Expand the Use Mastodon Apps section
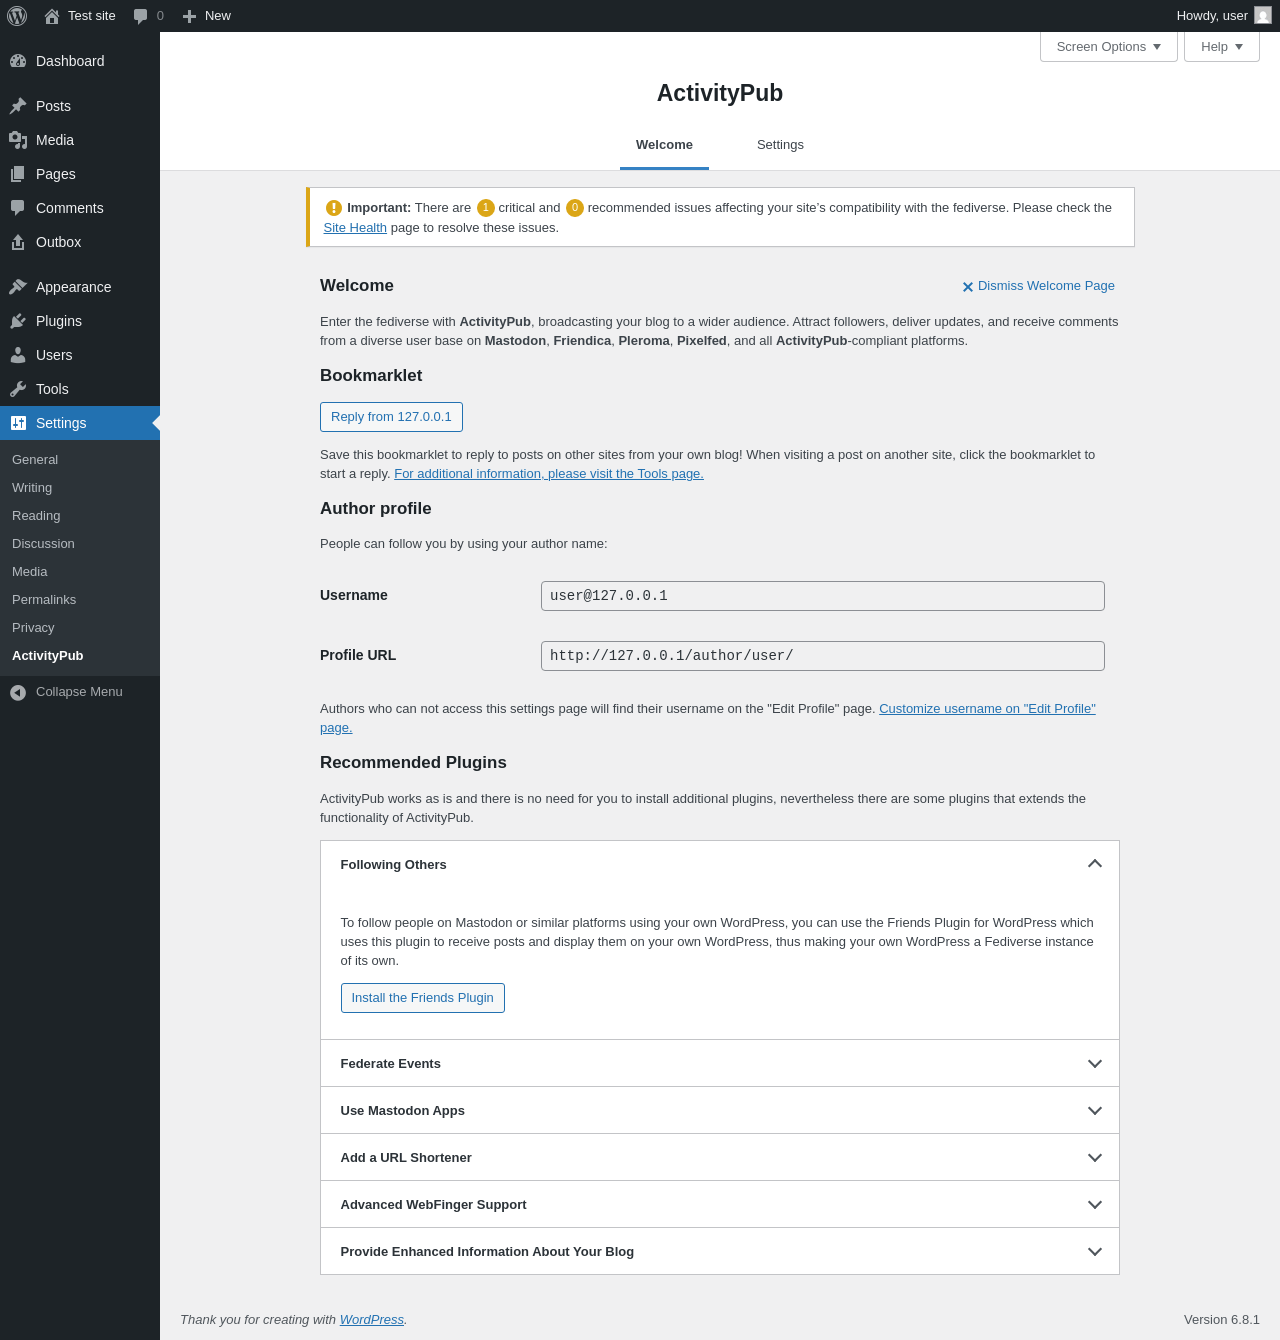Screen dimensions: 1280x1340 click(x=1094, y=1110)
